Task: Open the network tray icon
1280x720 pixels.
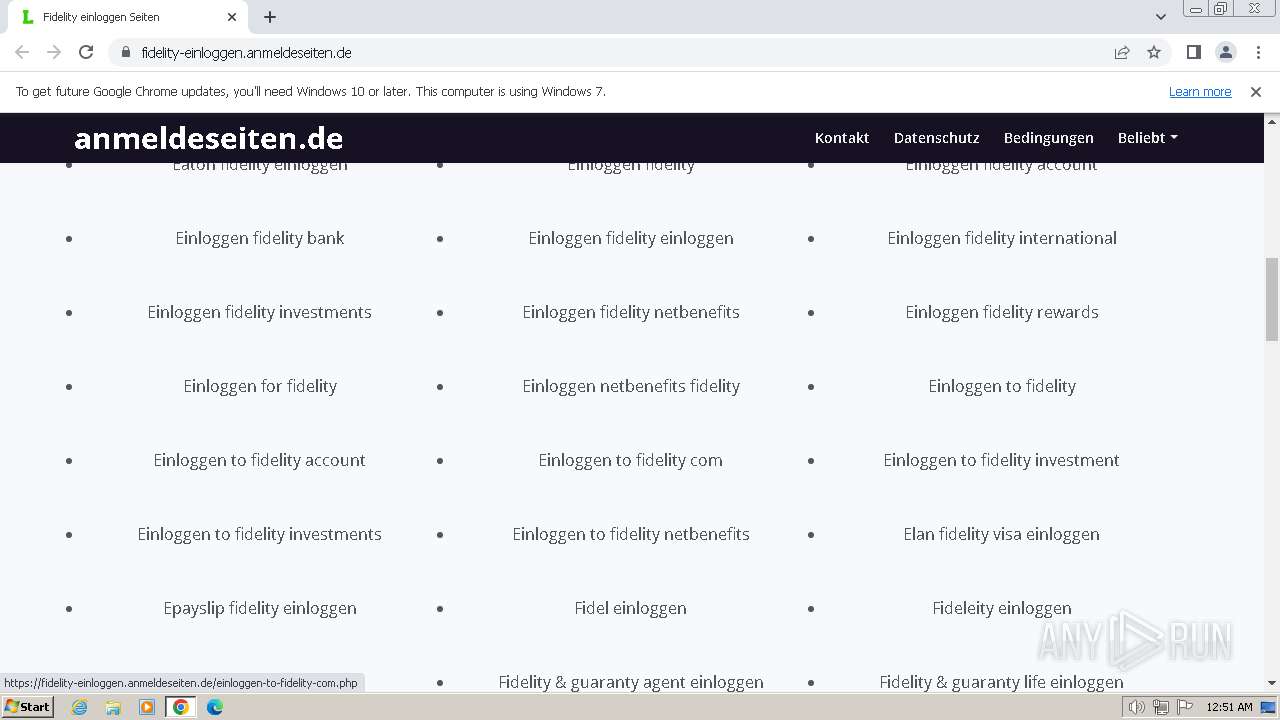Action: 1161,707
